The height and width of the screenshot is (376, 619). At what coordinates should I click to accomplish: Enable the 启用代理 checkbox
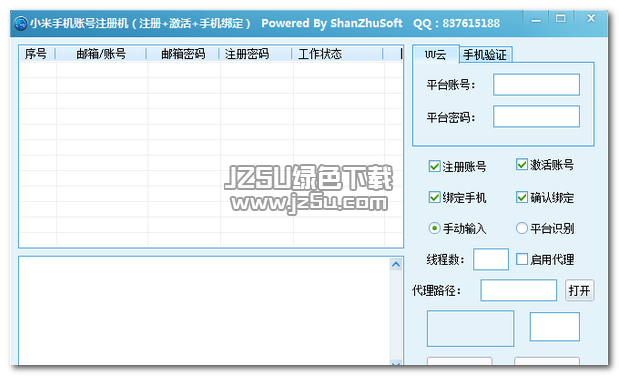point(521,259)
